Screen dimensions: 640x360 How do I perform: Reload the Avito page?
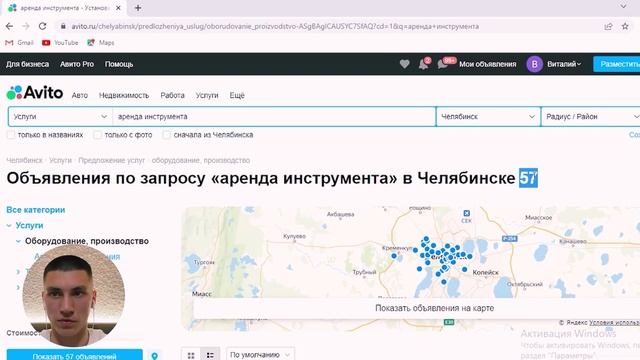[42, 26]
